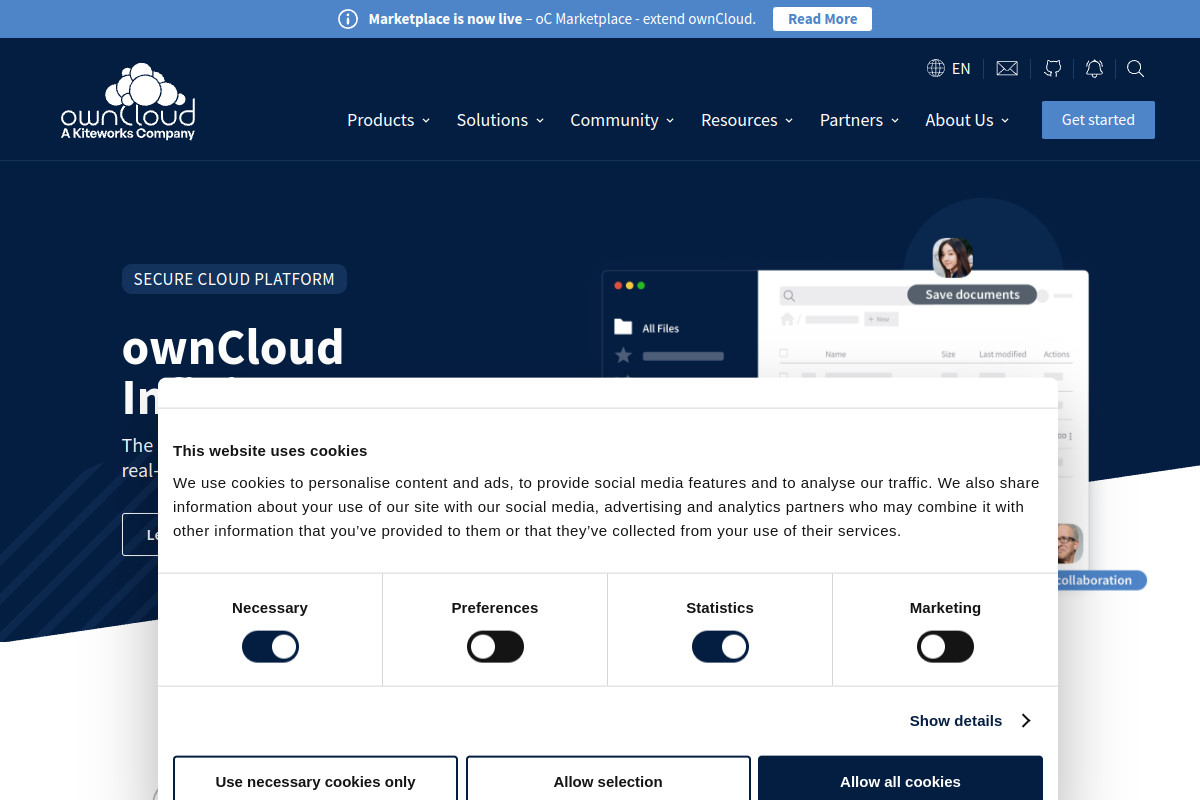The height and width of the screenshot is (800, 1200).
Task: Click the SECURE CLOUD PLATFORM badge
Action: pos(234,279)
